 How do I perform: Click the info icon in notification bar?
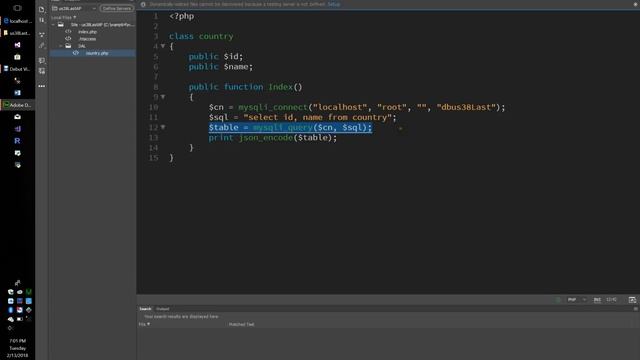coord(143,4)
